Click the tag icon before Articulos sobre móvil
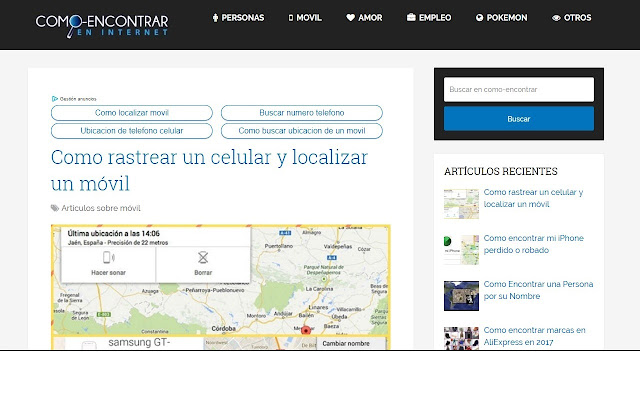640x400 pixels. (55, 208)
